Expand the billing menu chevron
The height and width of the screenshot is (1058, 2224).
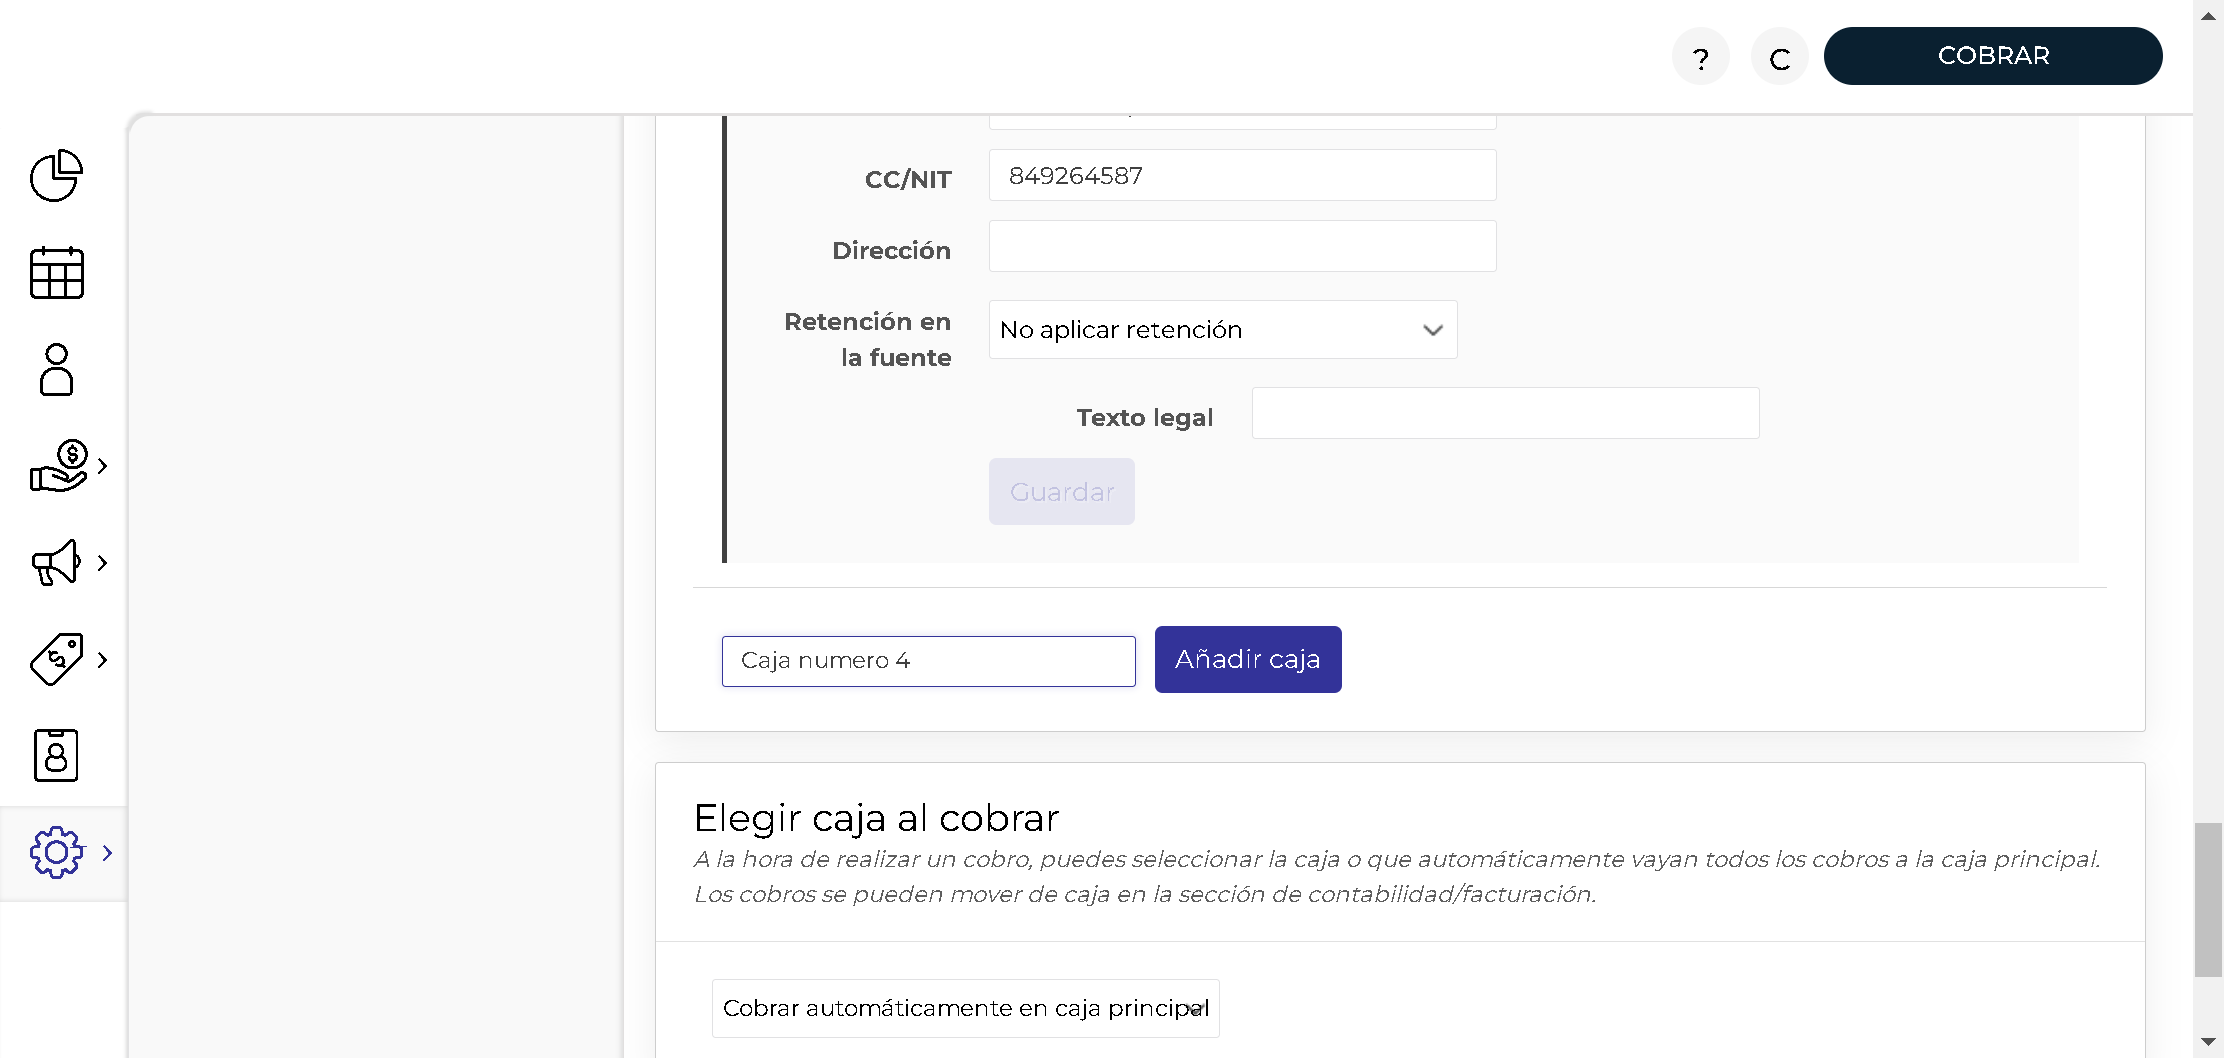point(102,466)
